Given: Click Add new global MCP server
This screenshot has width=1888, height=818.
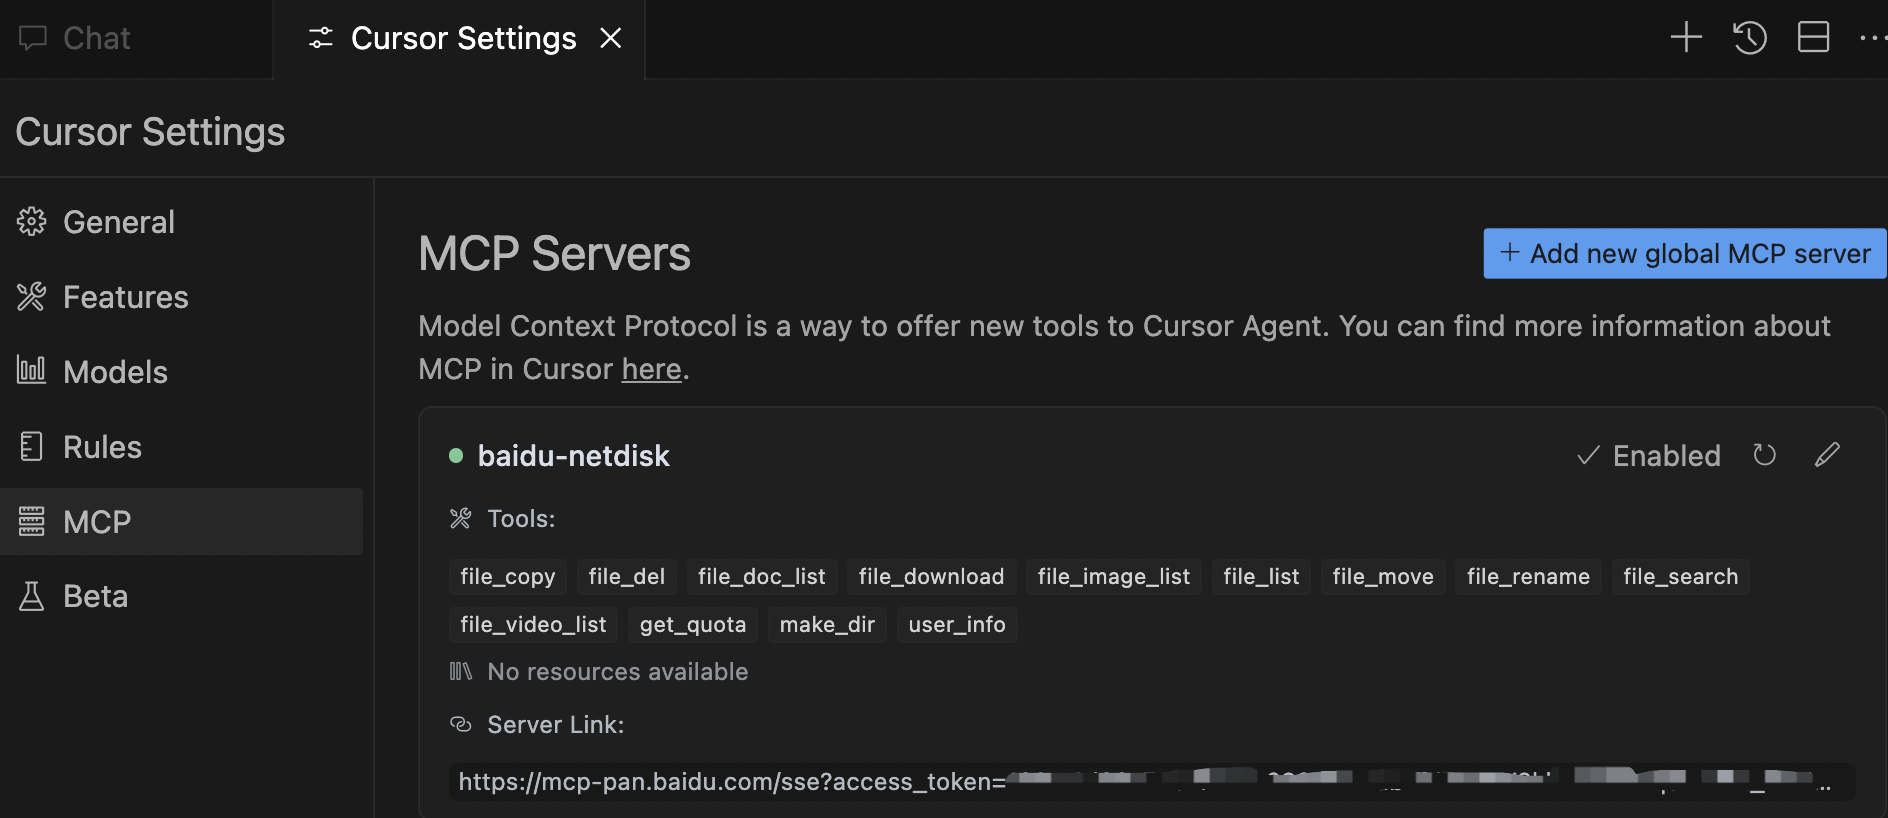Looking at the screenshot, I should [1685, 254].
